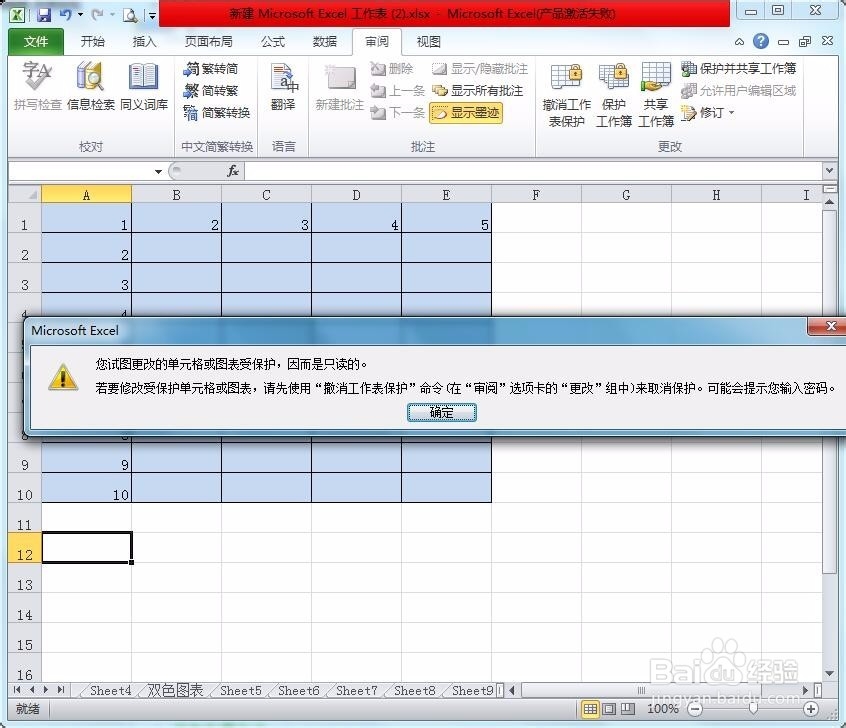Click the 翻译 translate icon
Viewport: 846px width, 728px height.
(283, 86)
